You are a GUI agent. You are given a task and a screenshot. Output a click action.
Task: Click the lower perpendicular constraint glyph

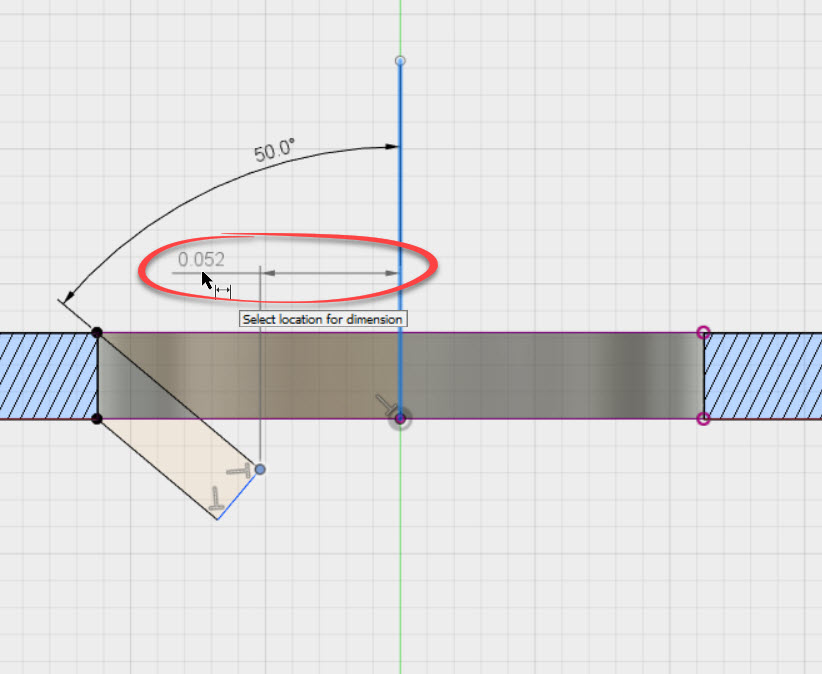pyautogui.click(x=213, y=500)
